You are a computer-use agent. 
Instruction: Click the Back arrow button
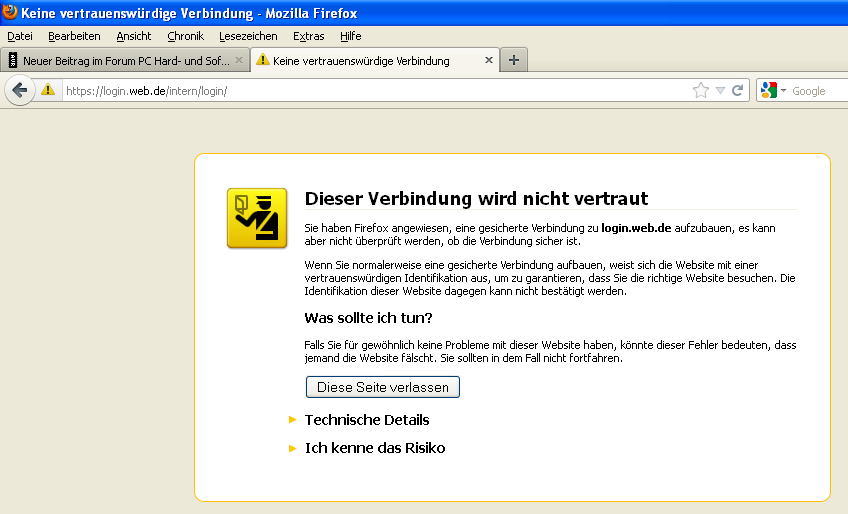click(x=20, y=90)
